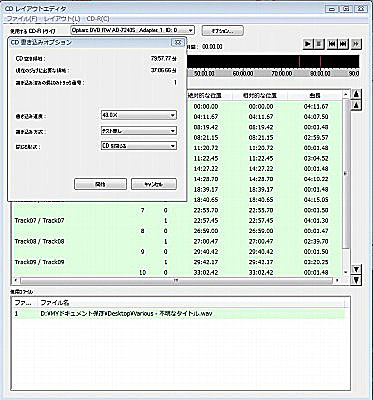Click track list scrollbar down arrow

[x=346, y=272]
